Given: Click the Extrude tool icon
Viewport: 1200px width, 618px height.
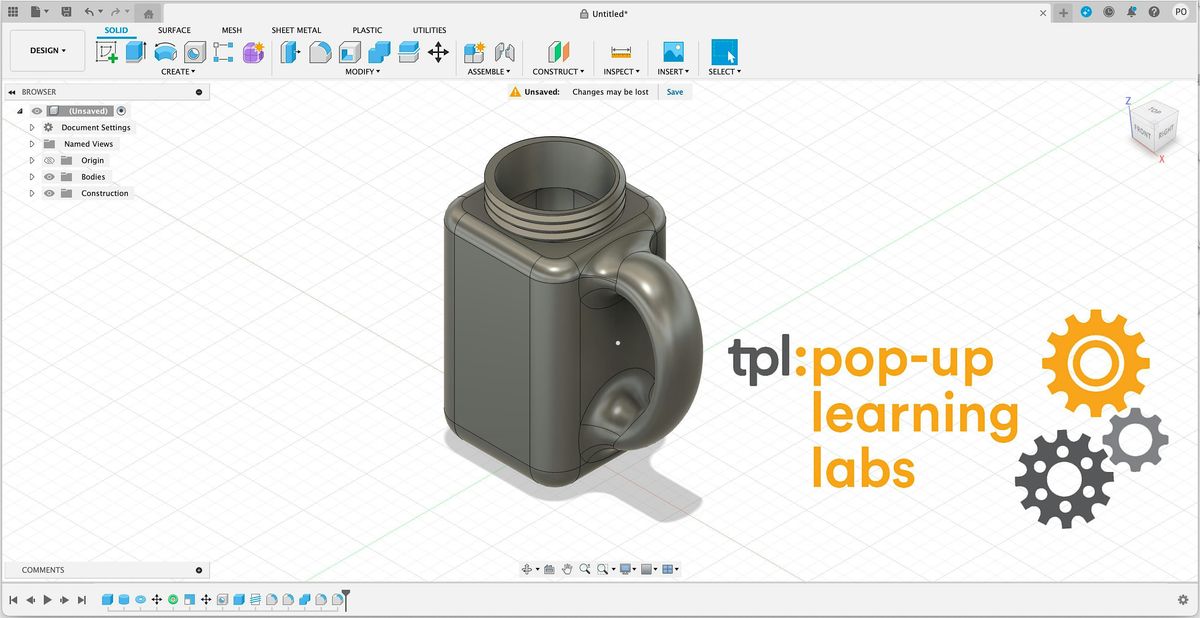Looking at the screenshot, I should (x=135, y=52).
